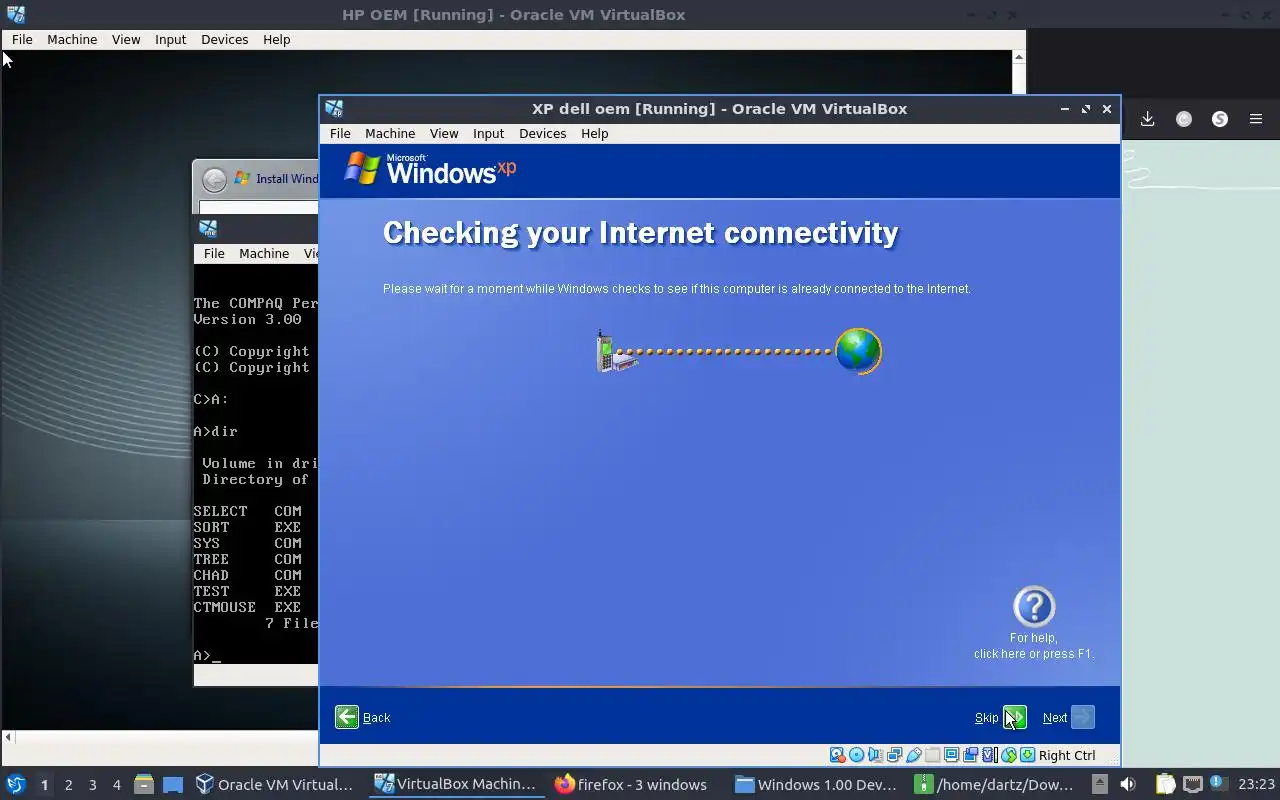Click the hard disk activity indicator icon
This screenshot has height=800, width=1280.
(837, 755)
